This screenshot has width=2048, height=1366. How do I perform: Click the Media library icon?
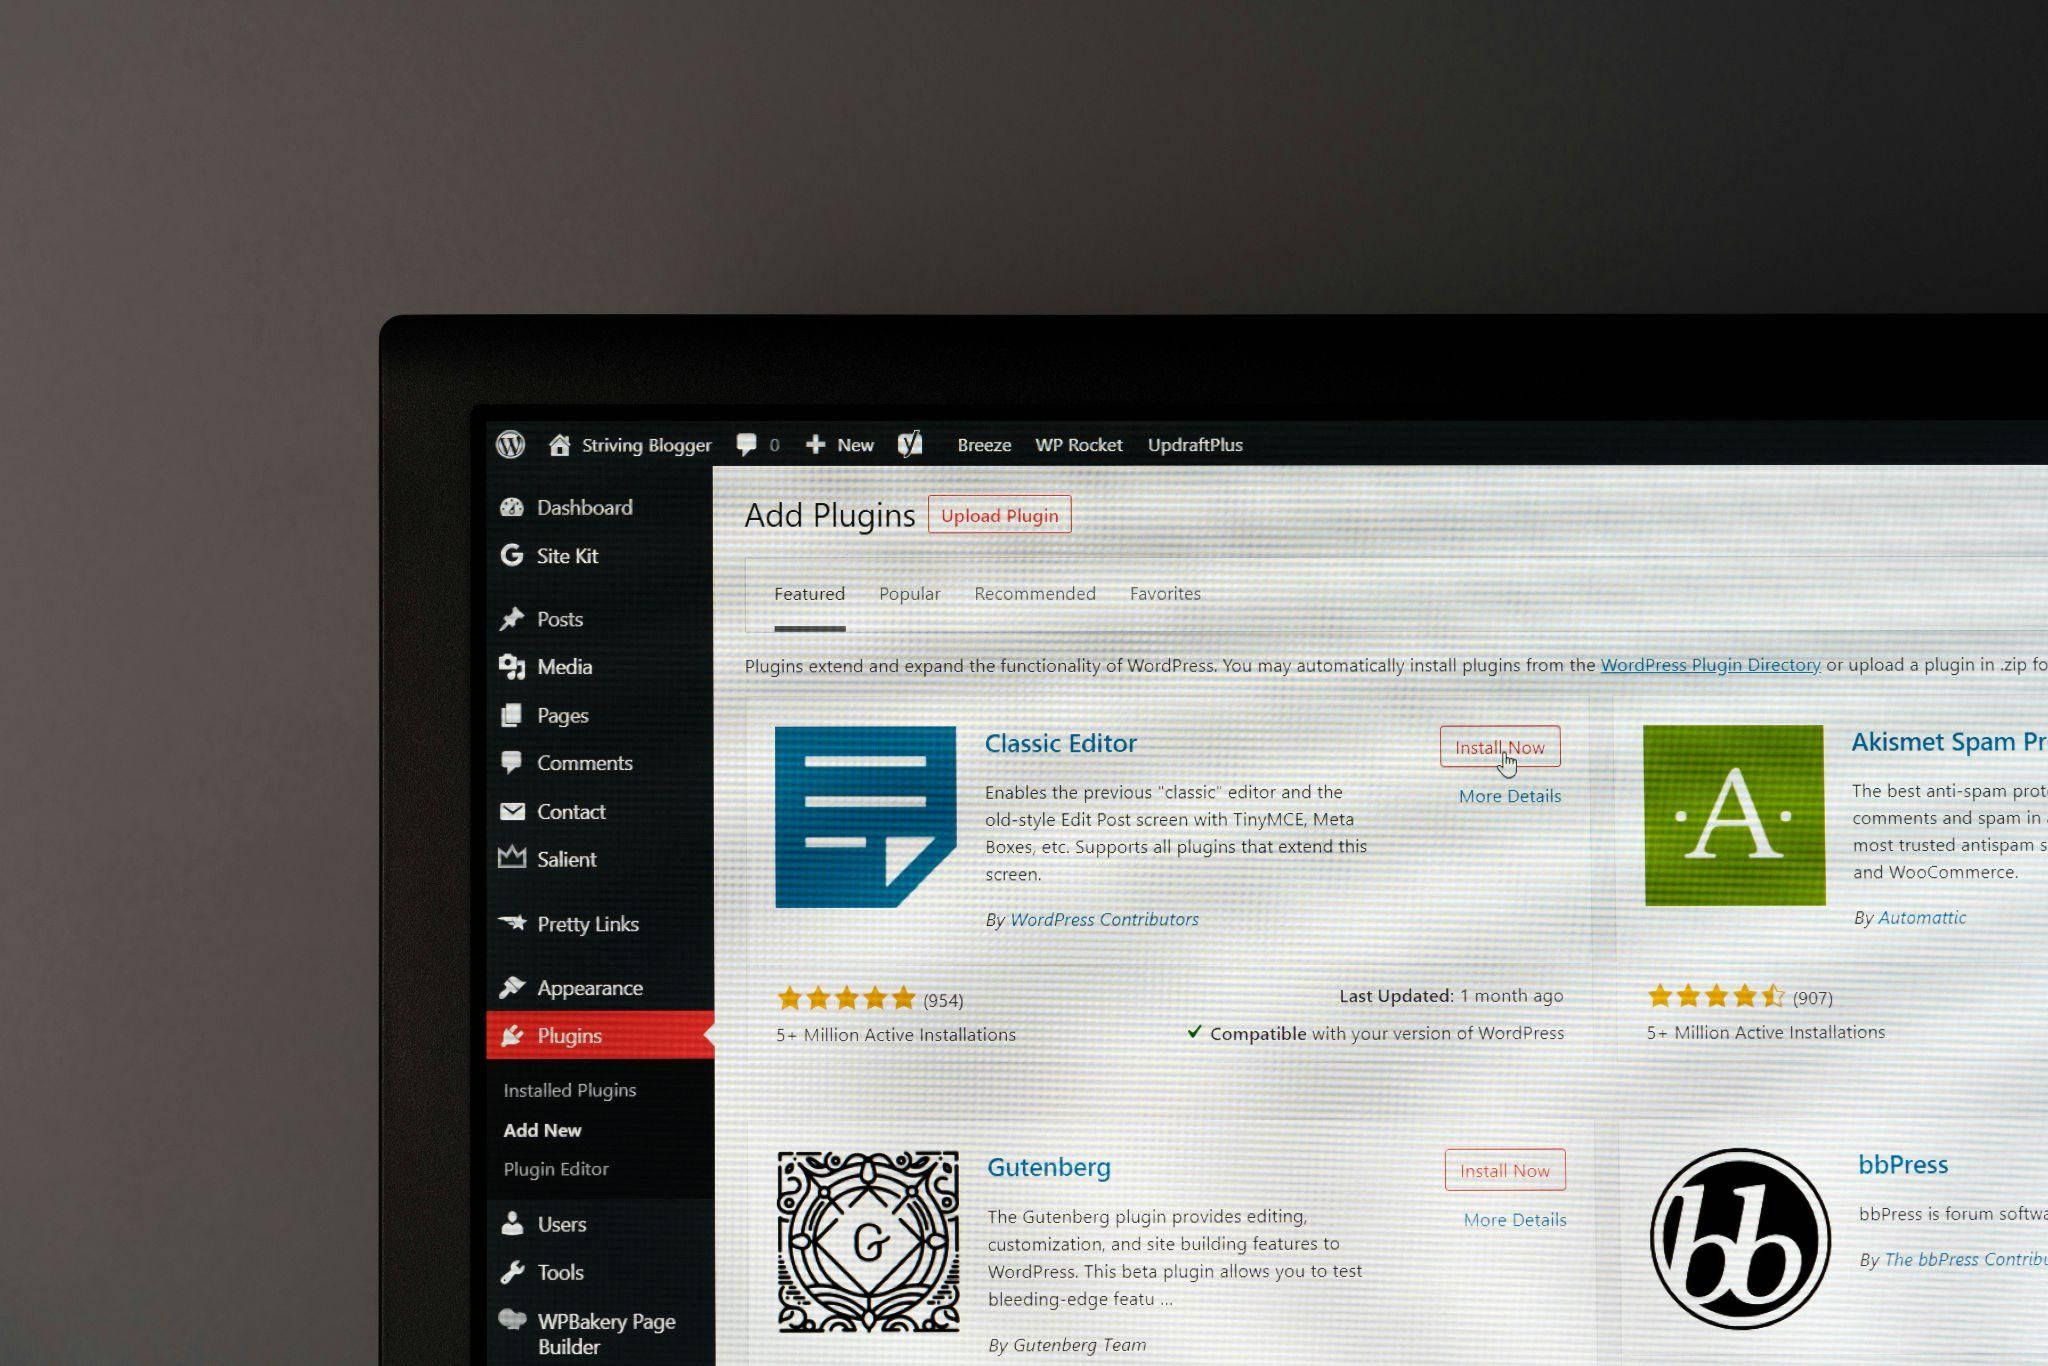coord(514,666)
